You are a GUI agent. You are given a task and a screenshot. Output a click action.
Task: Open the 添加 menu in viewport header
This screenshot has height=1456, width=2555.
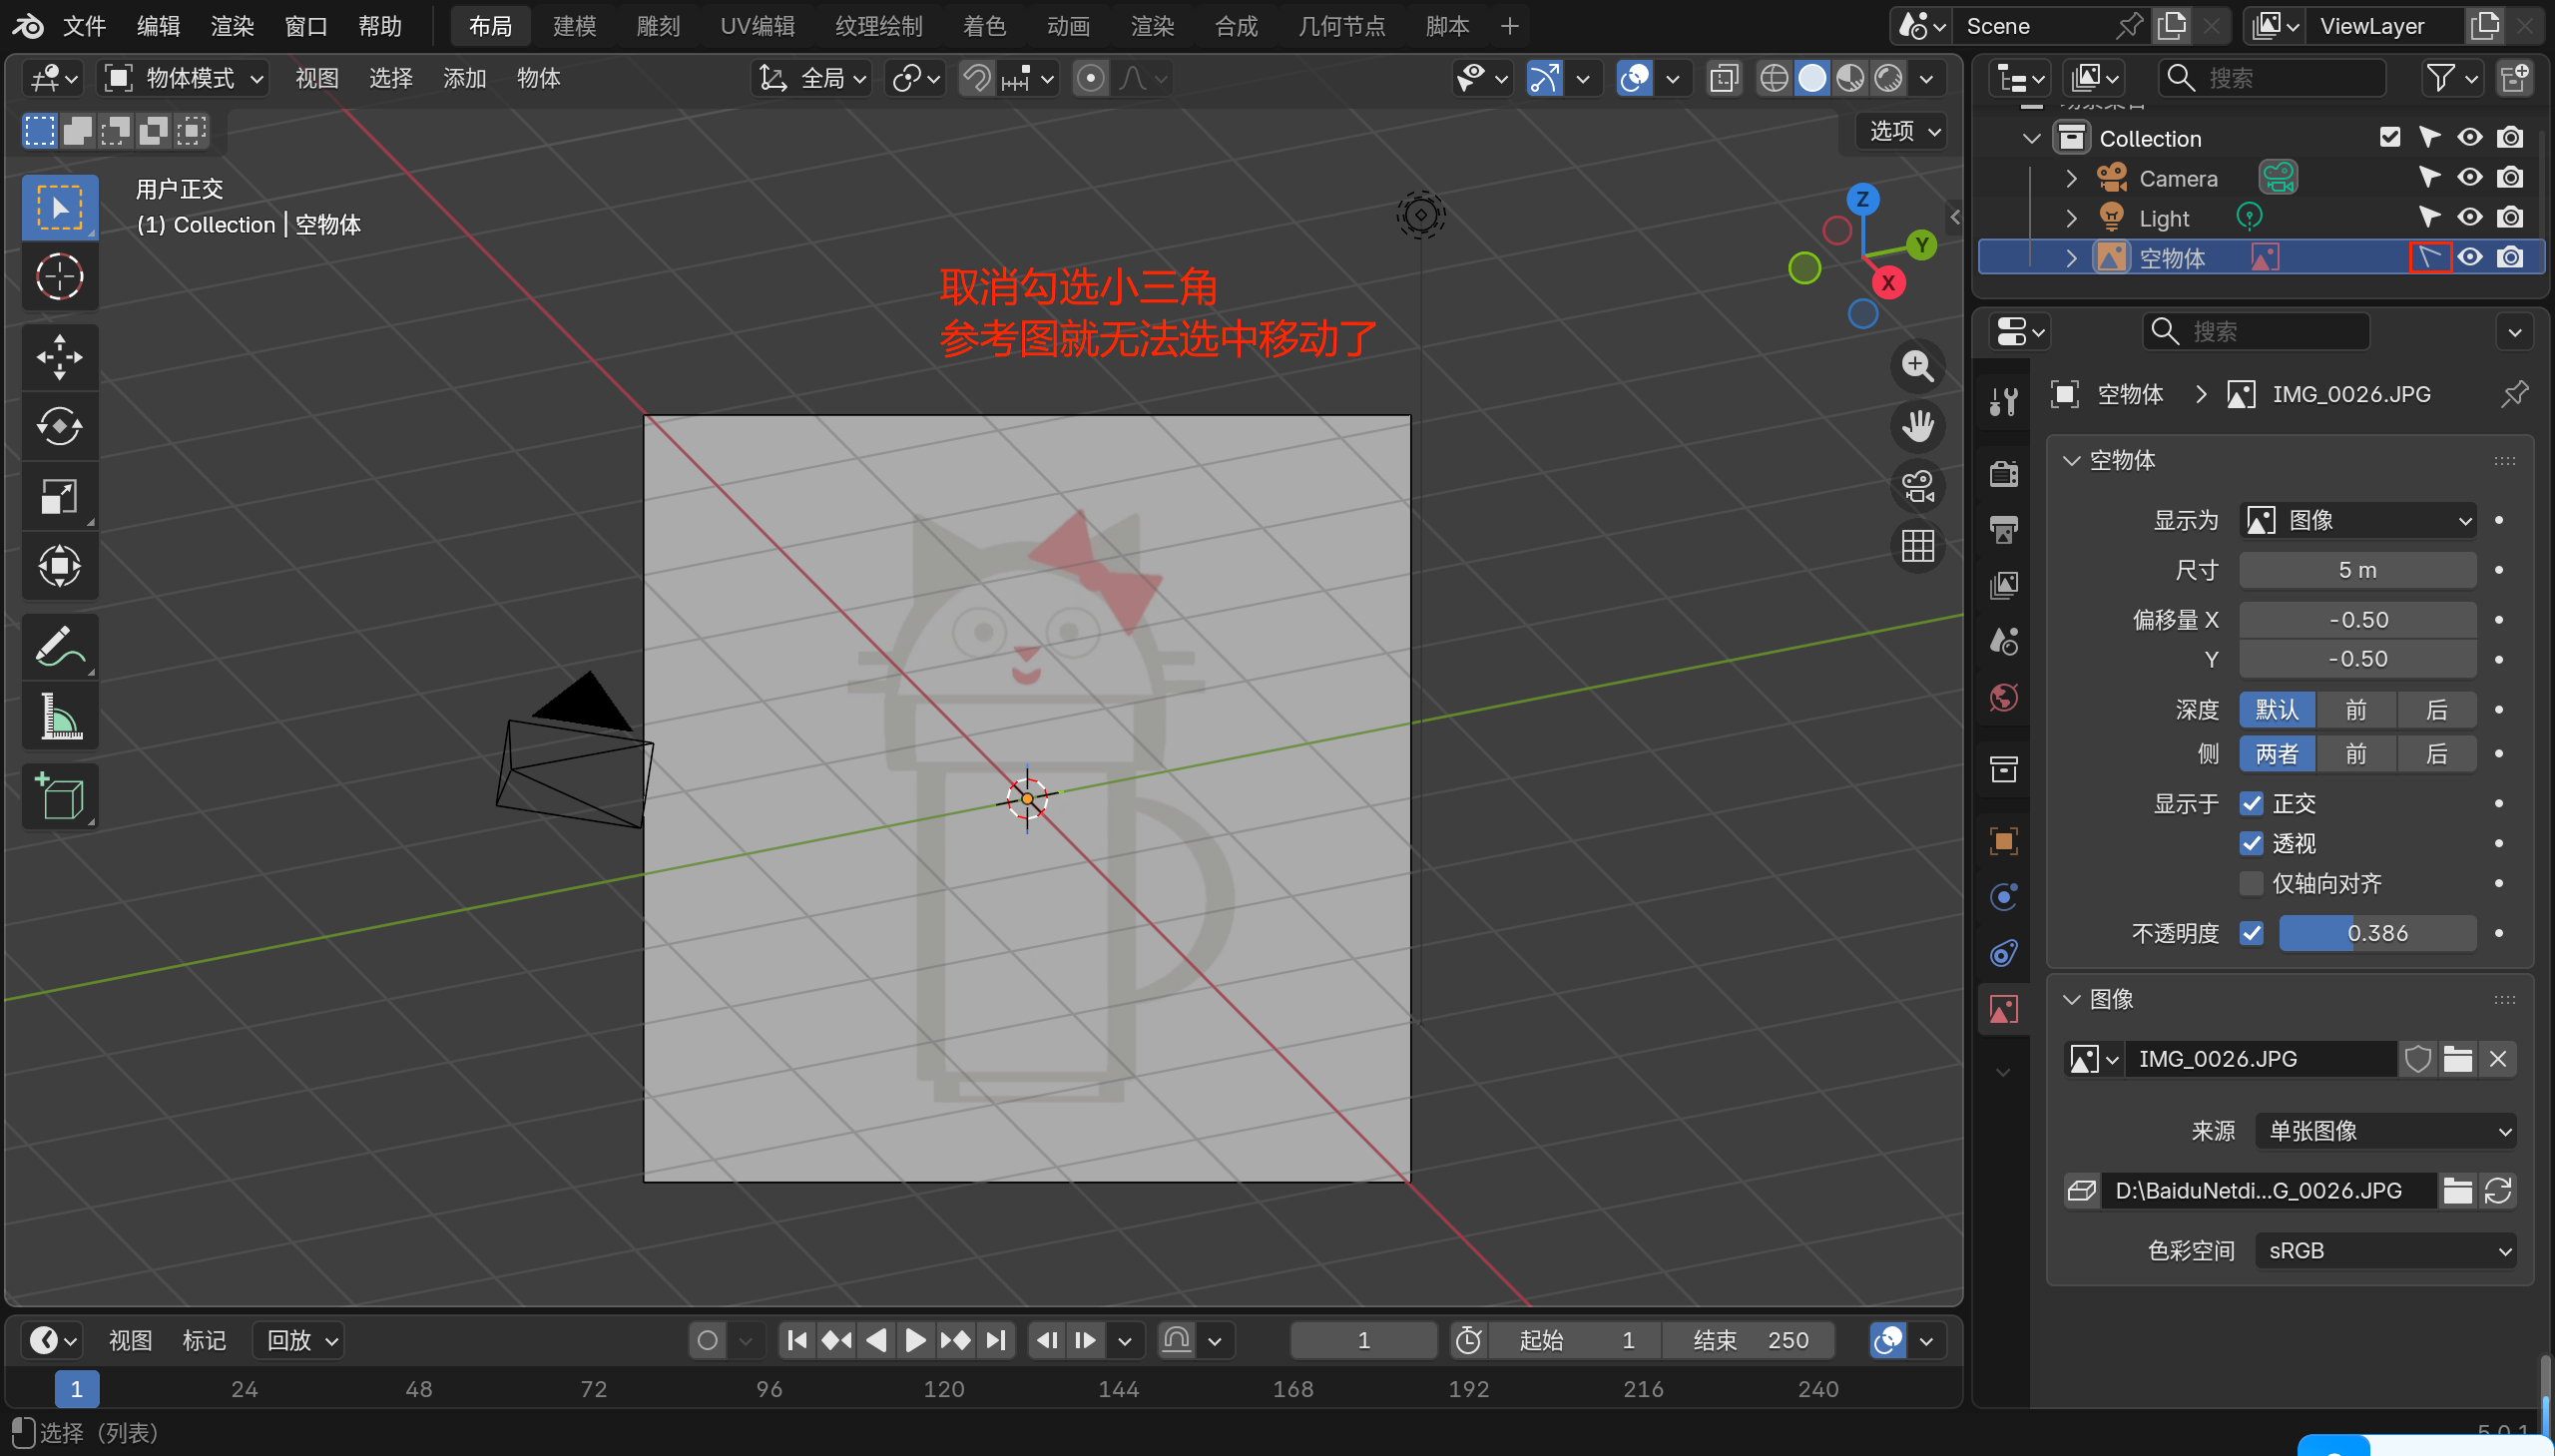pos(464,78)
